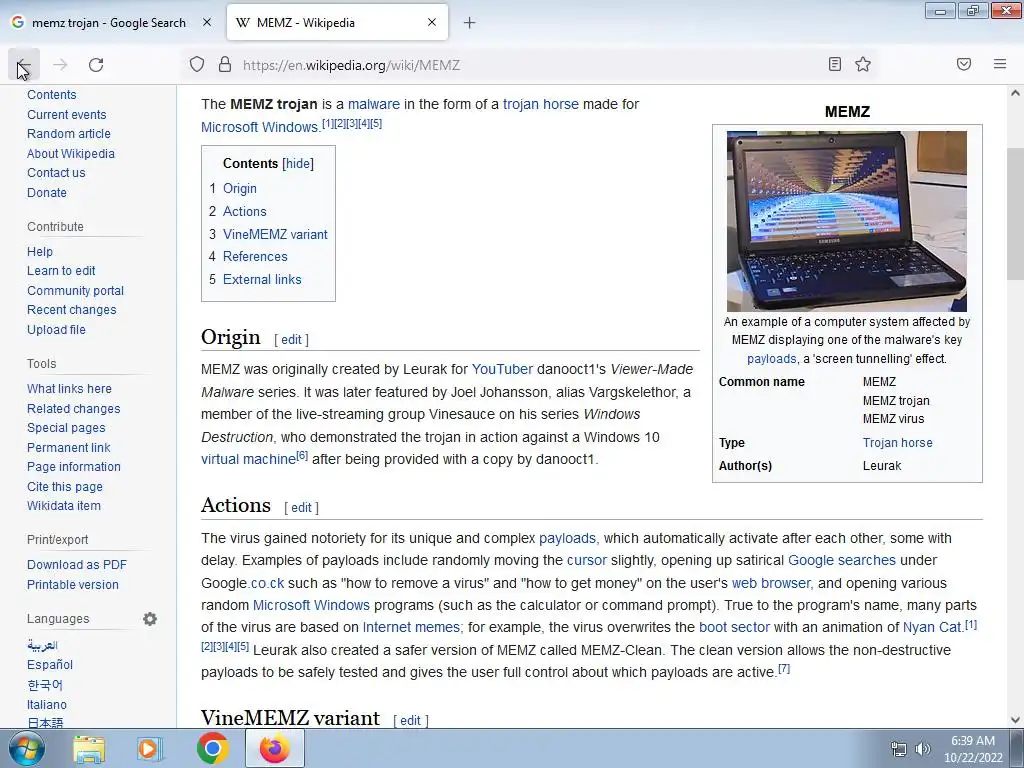Screen dimensions: 1024x768
Task: Click the forward navigation arrow
Action: pyautogui.click(x=60, y=65)
